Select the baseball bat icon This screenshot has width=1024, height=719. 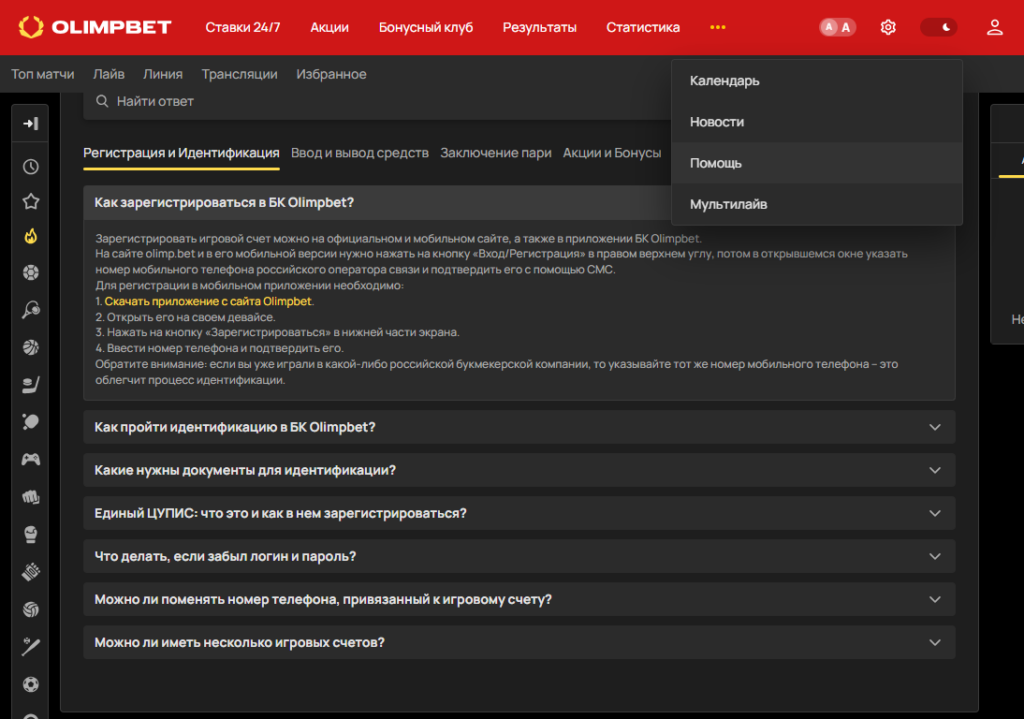click(x=31, y=647)
